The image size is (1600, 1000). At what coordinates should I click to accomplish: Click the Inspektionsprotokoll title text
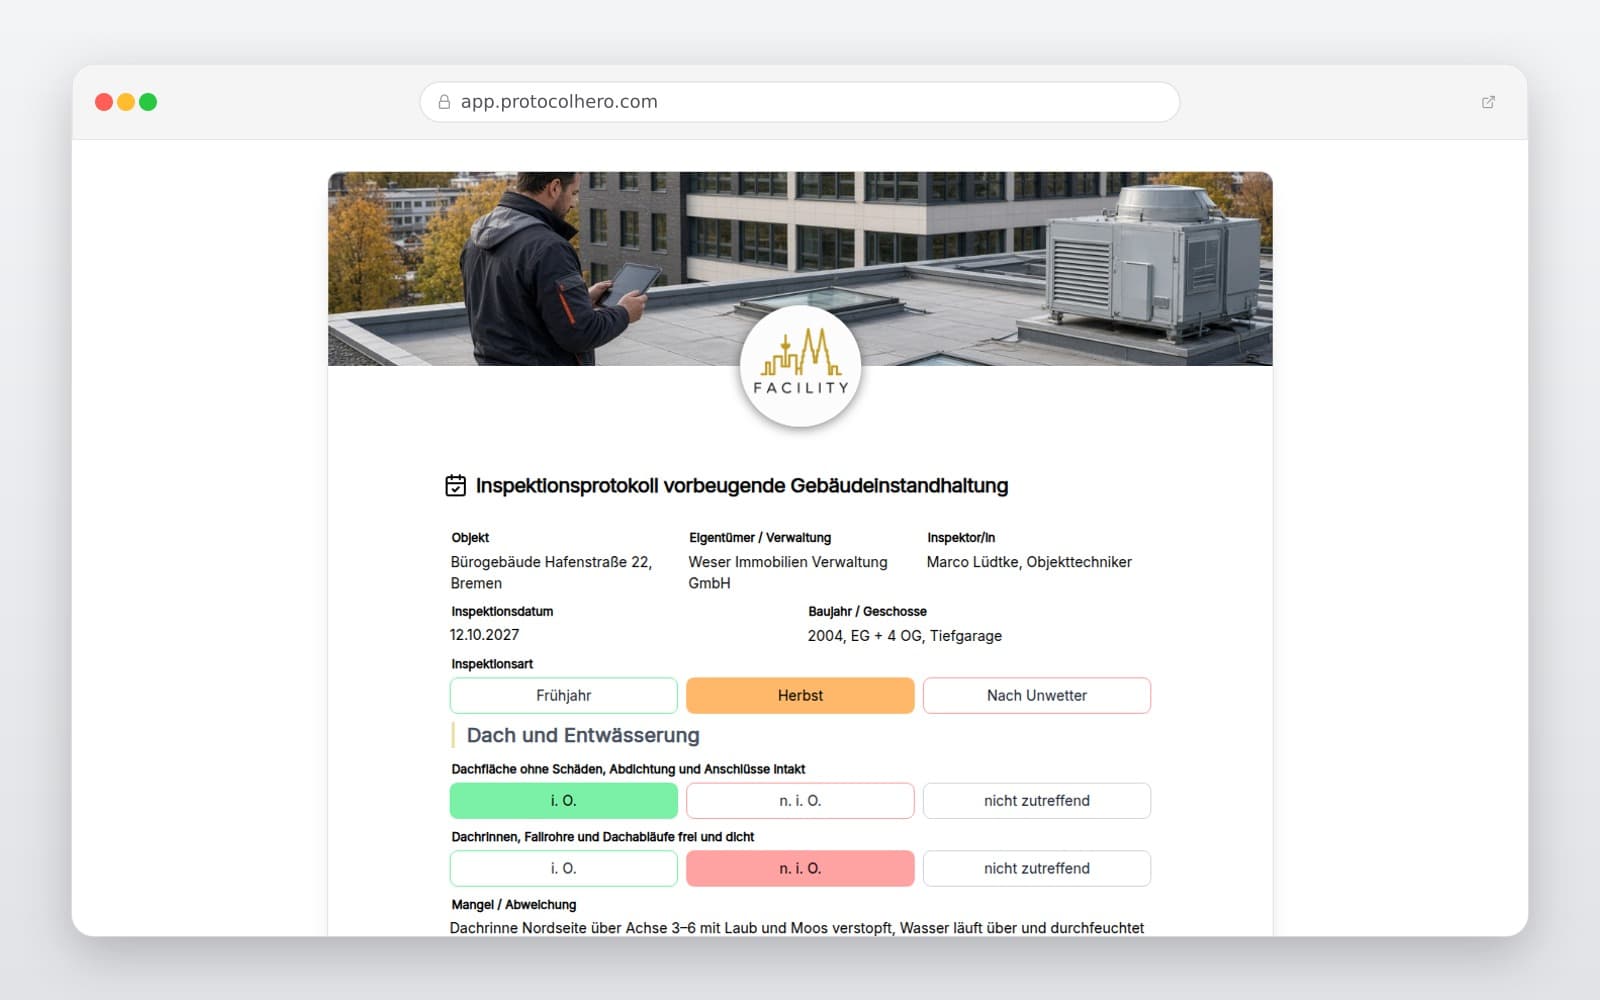pyautogui.click(x=742, y=486)
